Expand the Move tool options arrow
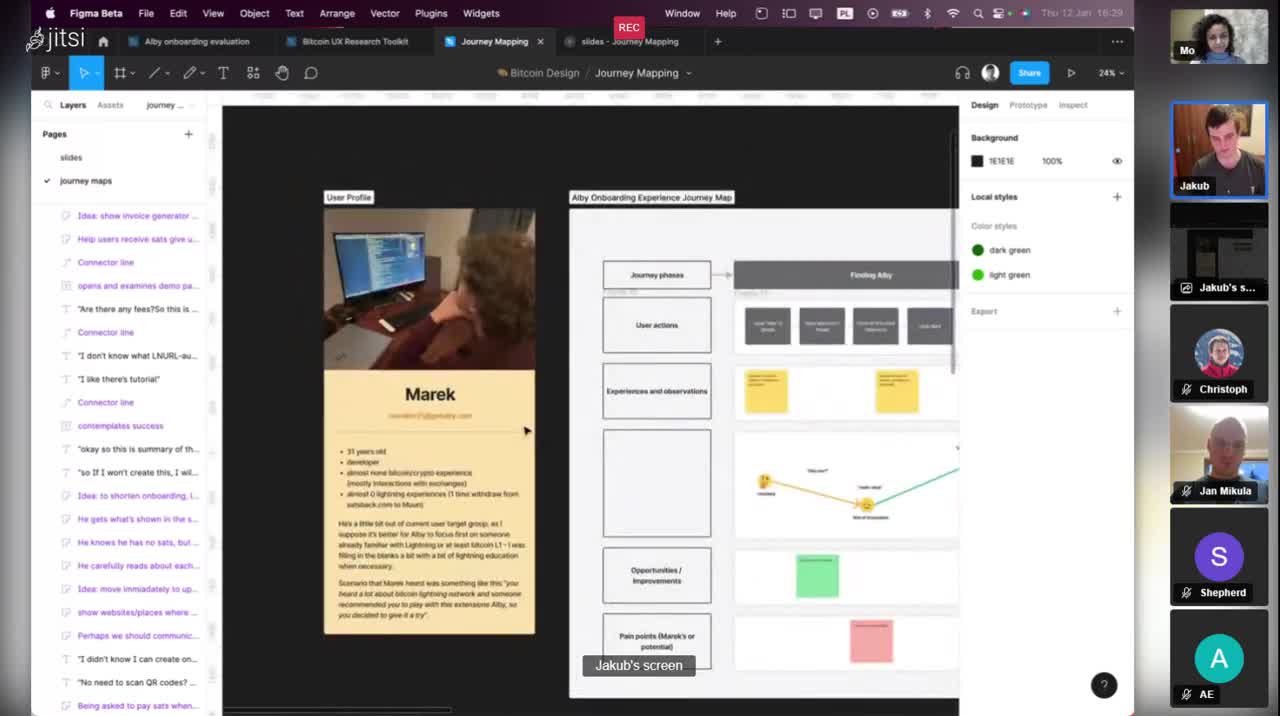Viewport: 1280px width, 716px height. point(97,73)
